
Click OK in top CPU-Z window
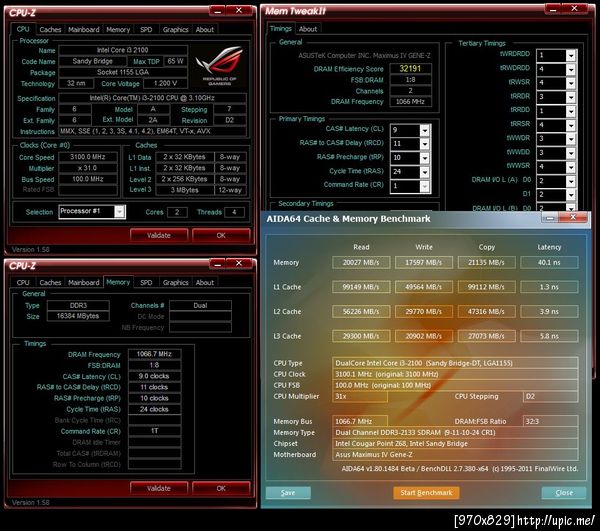(221, 235)
